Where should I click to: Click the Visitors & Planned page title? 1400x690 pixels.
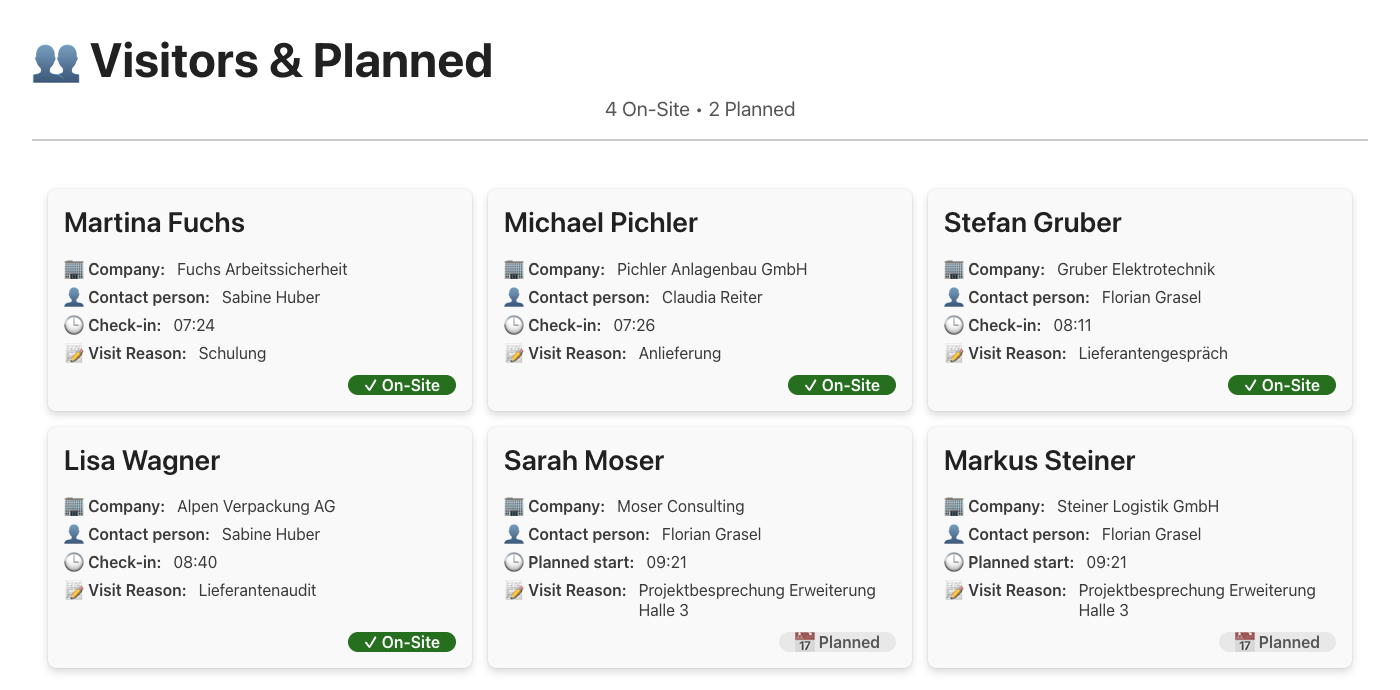click(x=291, y=61)
